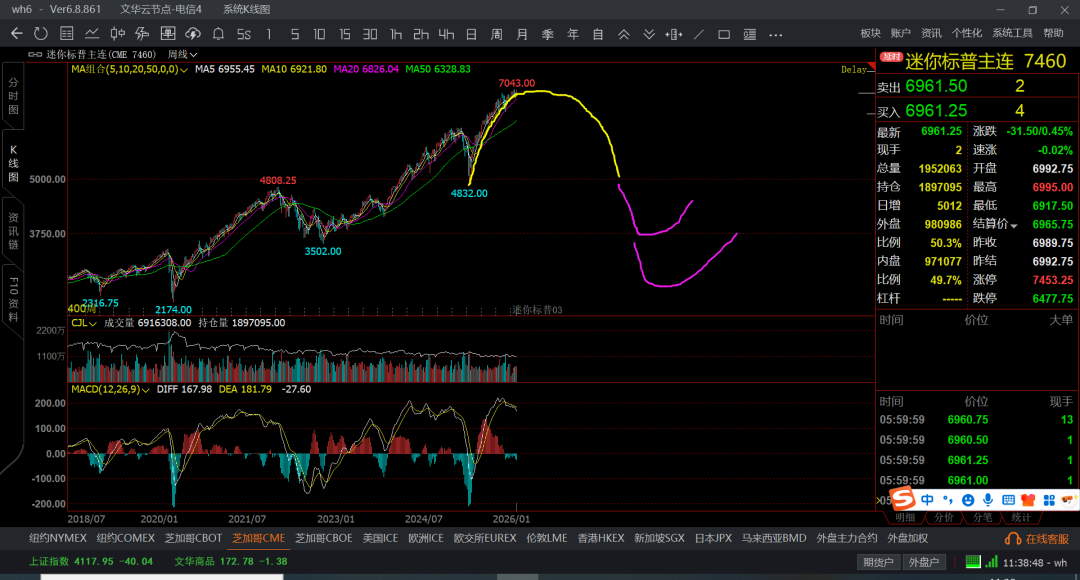The width and height of the screenshot is (1080, 580).
Task: Select the 5s period
Action: [x=244, y=34]
